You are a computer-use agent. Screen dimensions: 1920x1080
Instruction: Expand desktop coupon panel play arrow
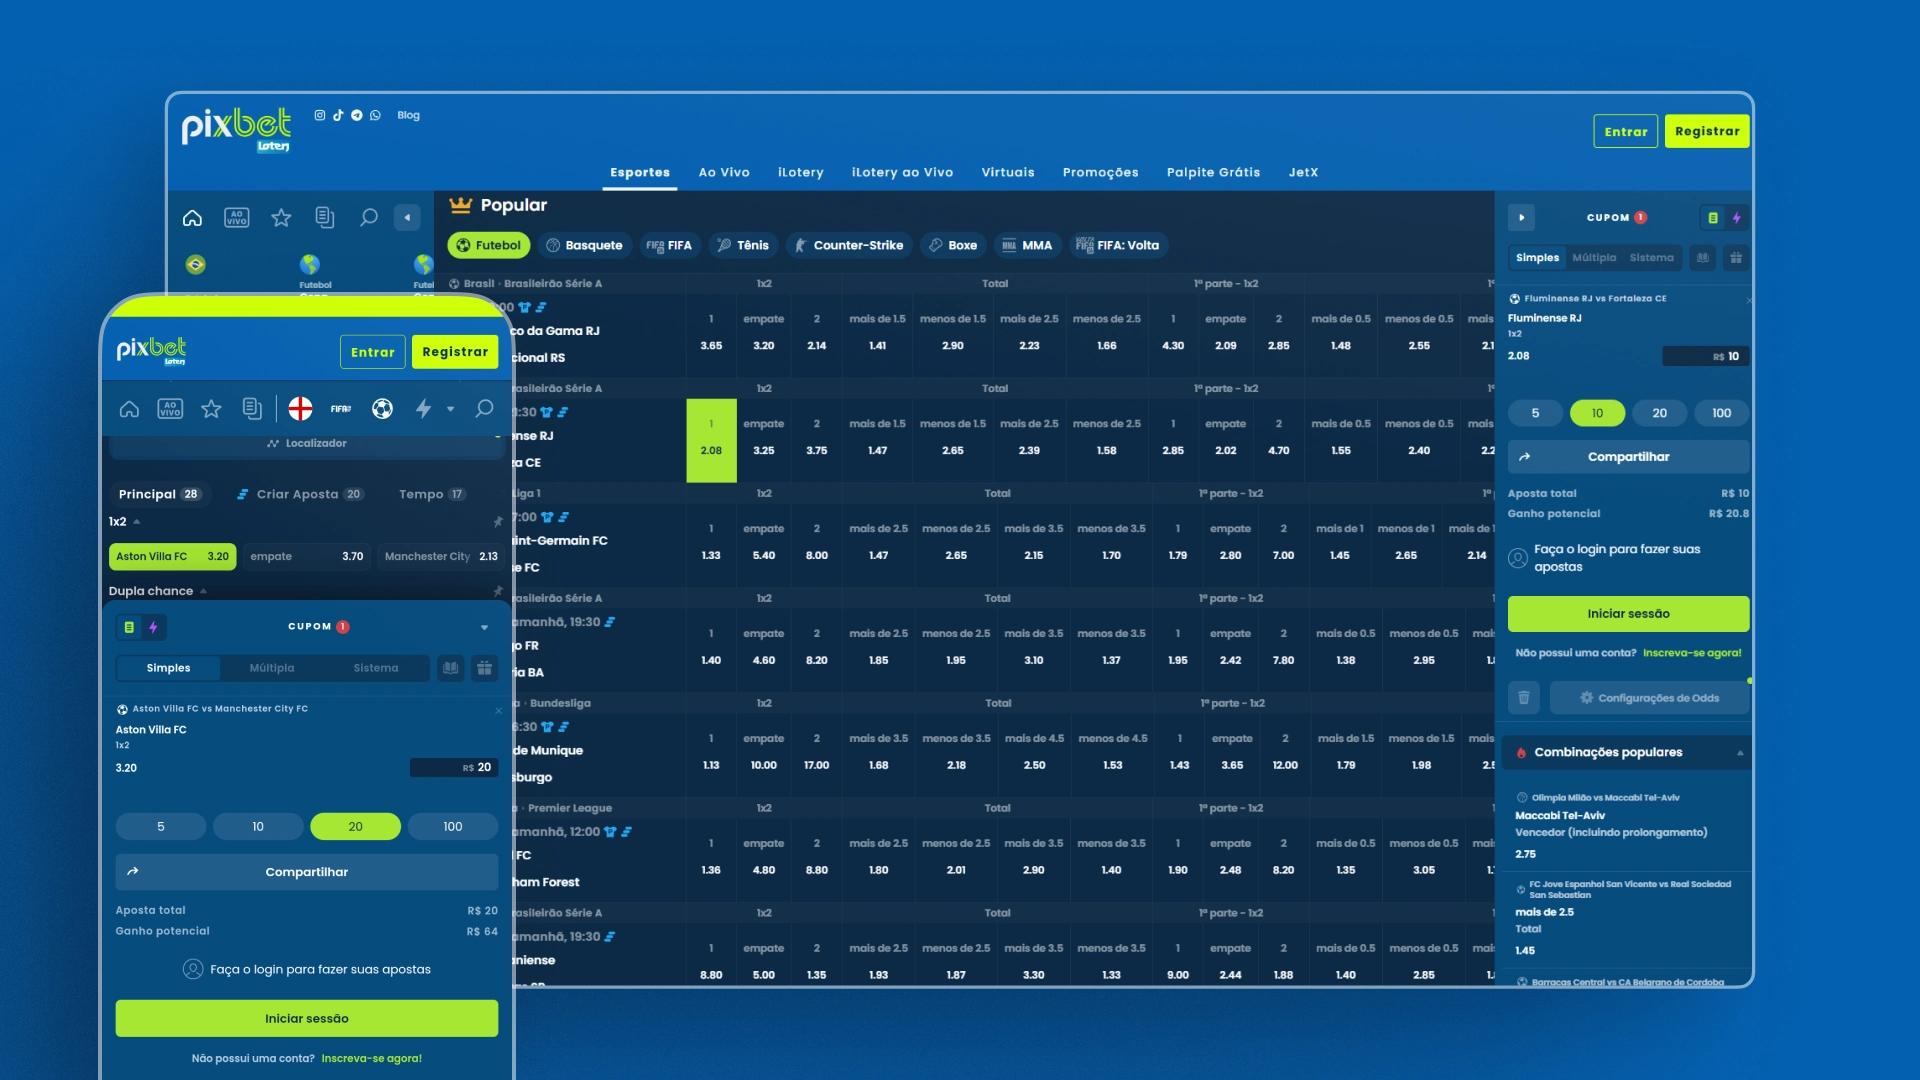coord(1521,217)
